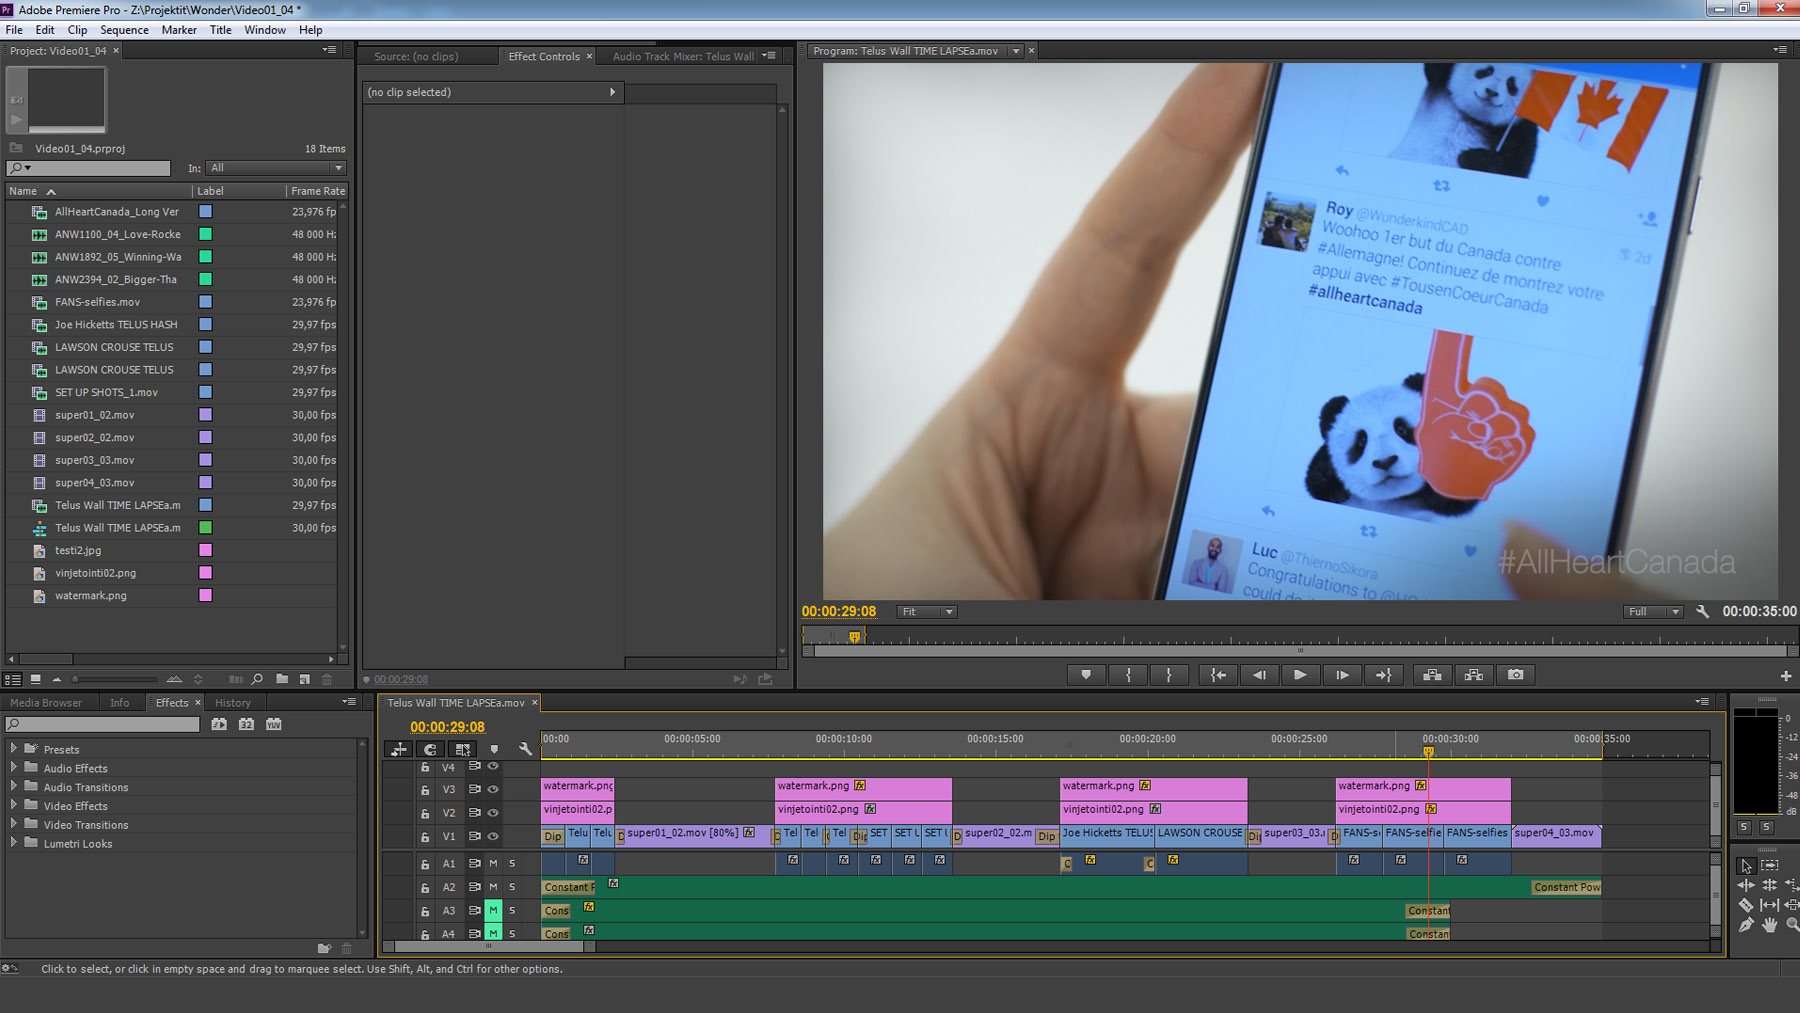The width and height of the screenshot is (1800, 1013).
Task: Select the Selection arrow tool
Action: 1746,866
